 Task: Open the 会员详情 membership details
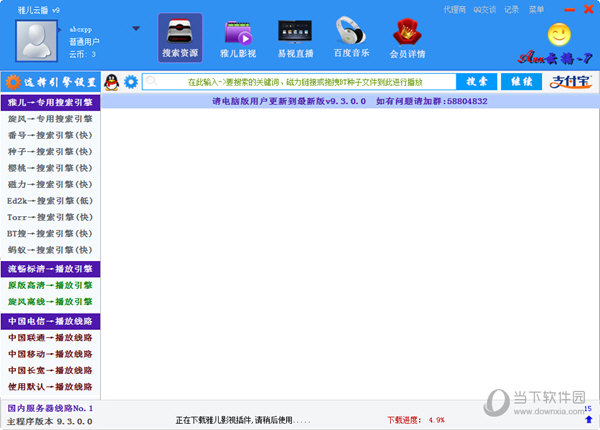407,39
